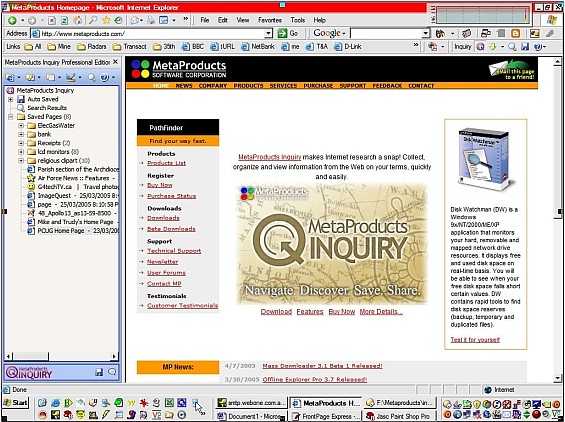Click the Inquiry panel search magnifier icon
The width and height of the screenshot is (565, 422).
click(92, 77)
